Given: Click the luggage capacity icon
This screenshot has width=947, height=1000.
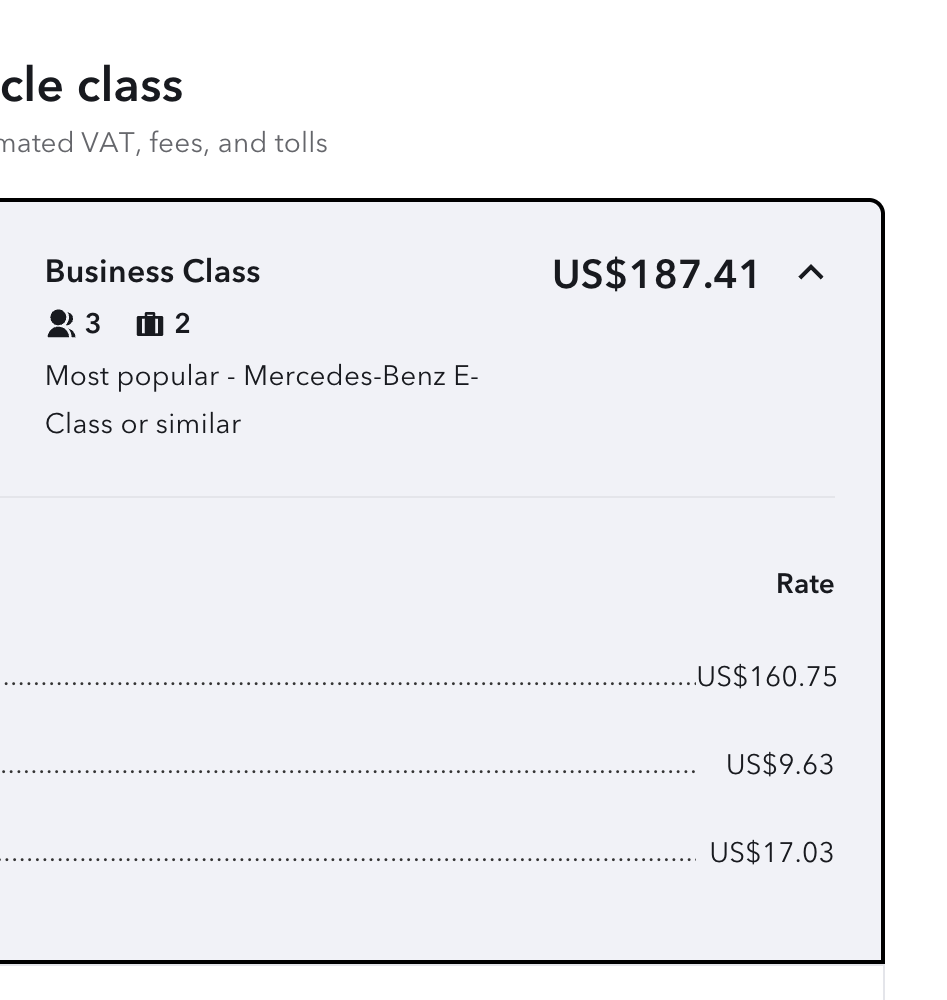Looking at the screenshot, I should (149, 324).
